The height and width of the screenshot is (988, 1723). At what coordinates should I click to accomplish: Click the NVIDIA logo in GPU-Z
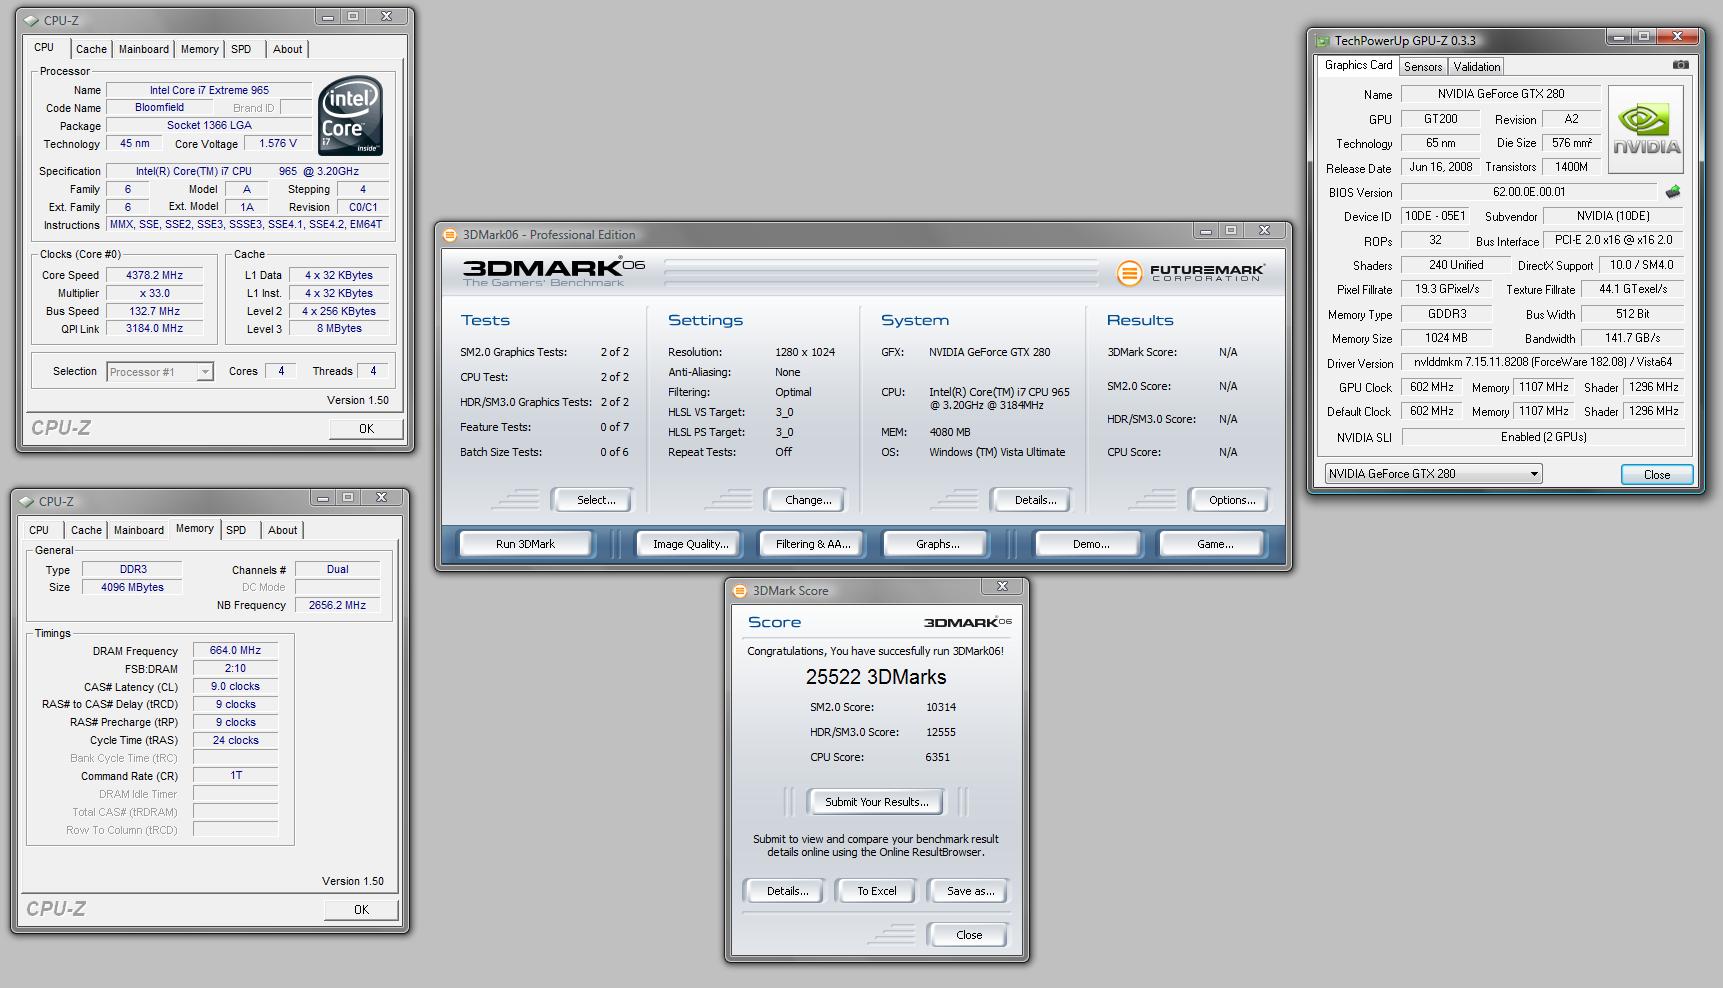click(1646, 130)
